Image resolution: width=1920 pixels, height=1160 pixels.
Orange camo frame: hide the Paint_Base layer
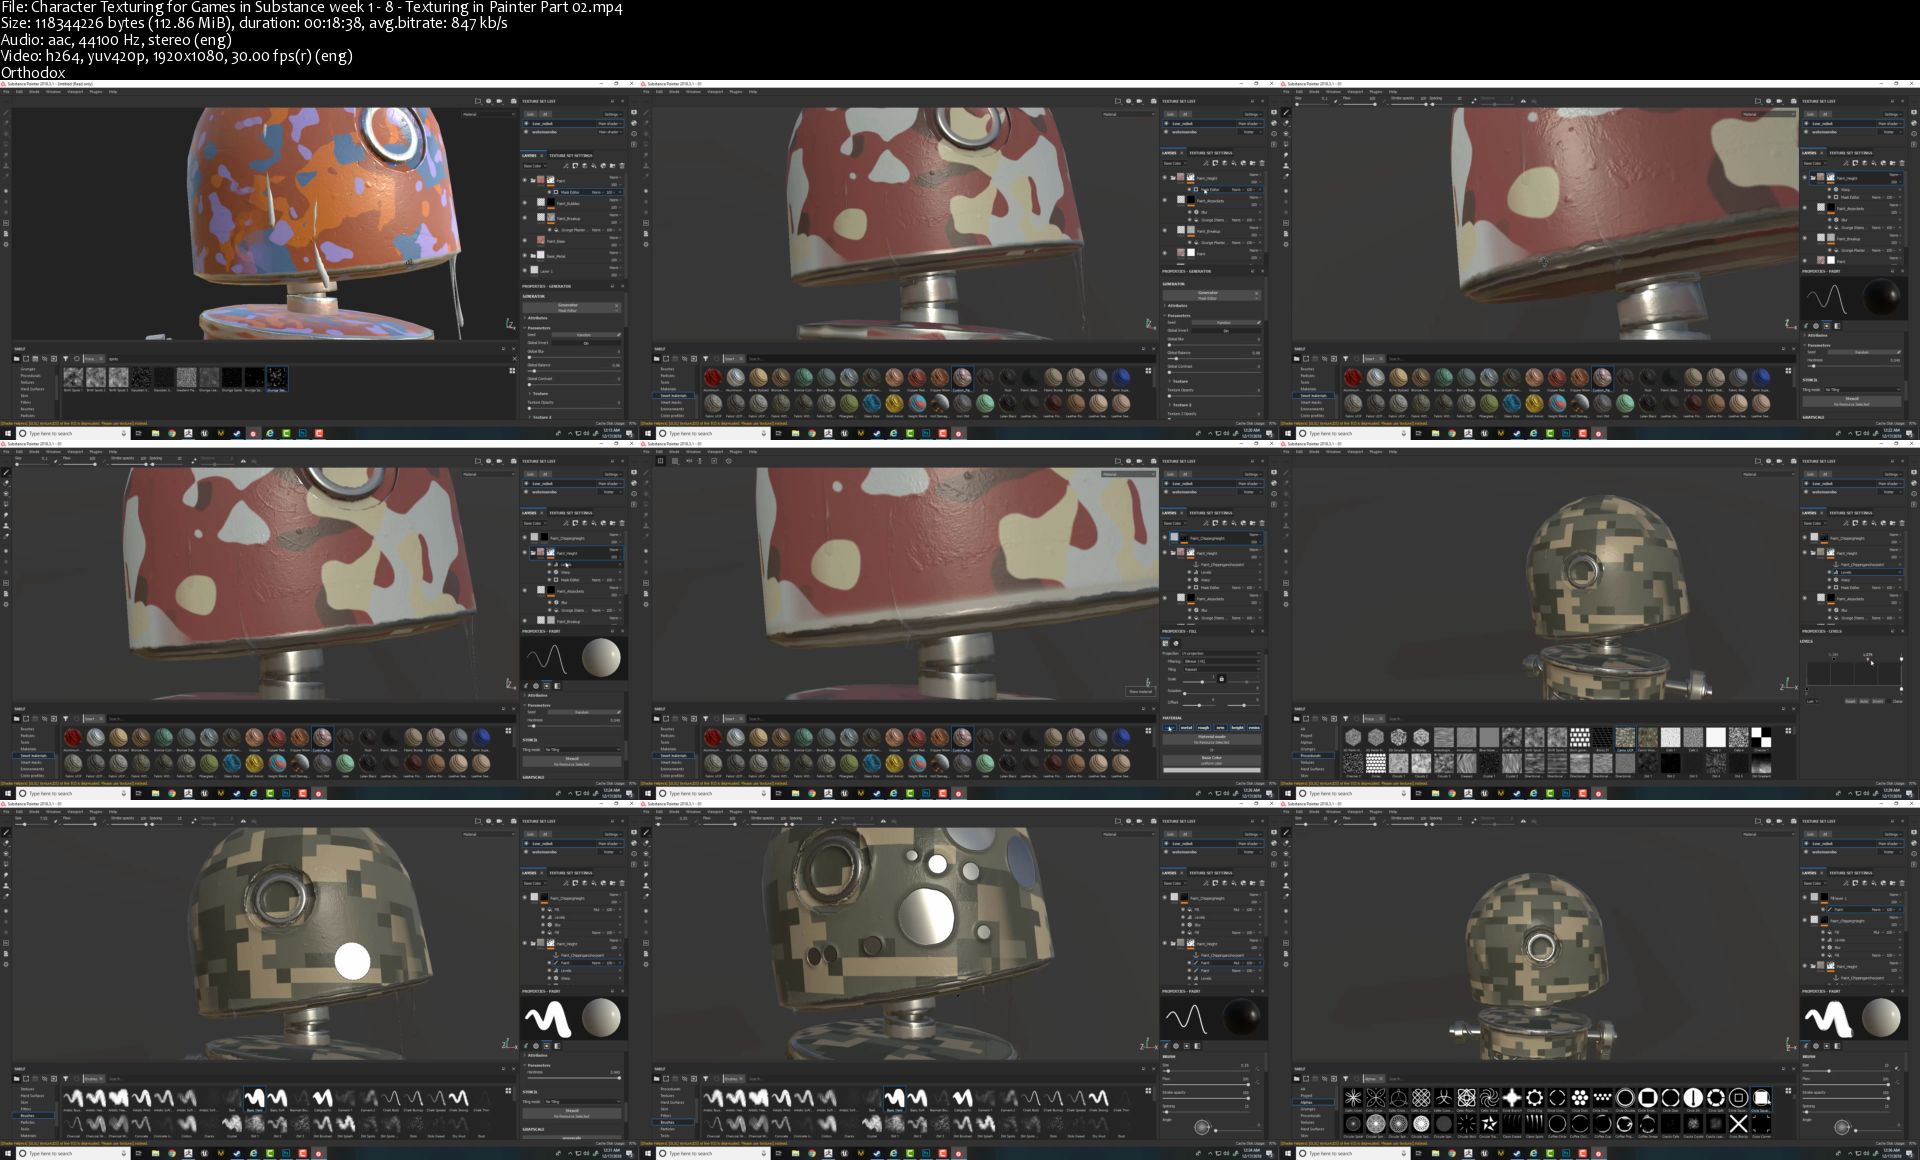point(525,240)
